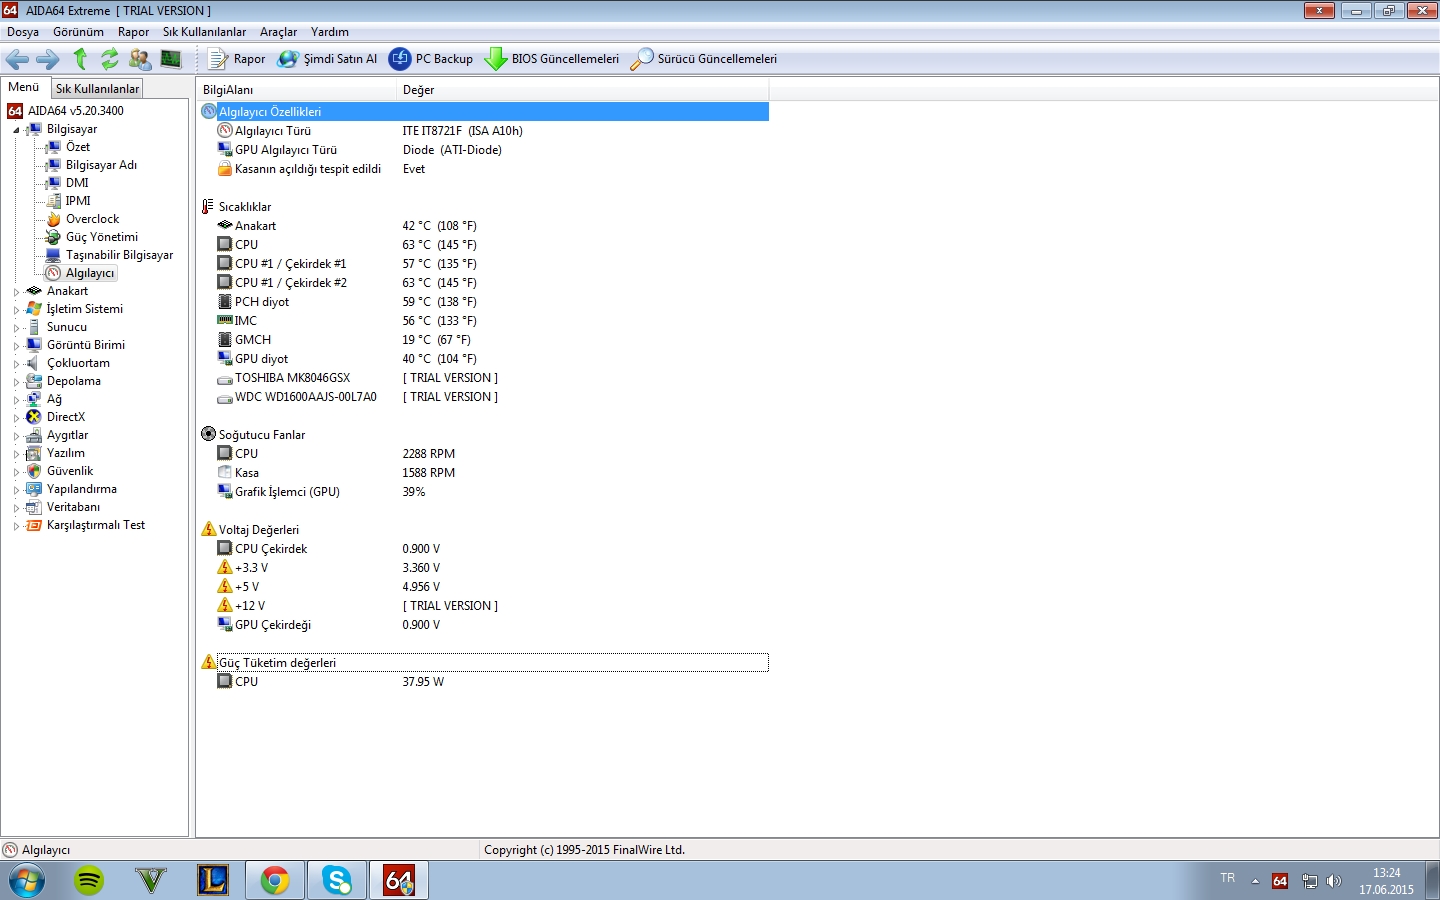Open BIOS Güncellemeleri
Image resolution: width=1440 pixels, height=900 pixels.
coord(552,59)
